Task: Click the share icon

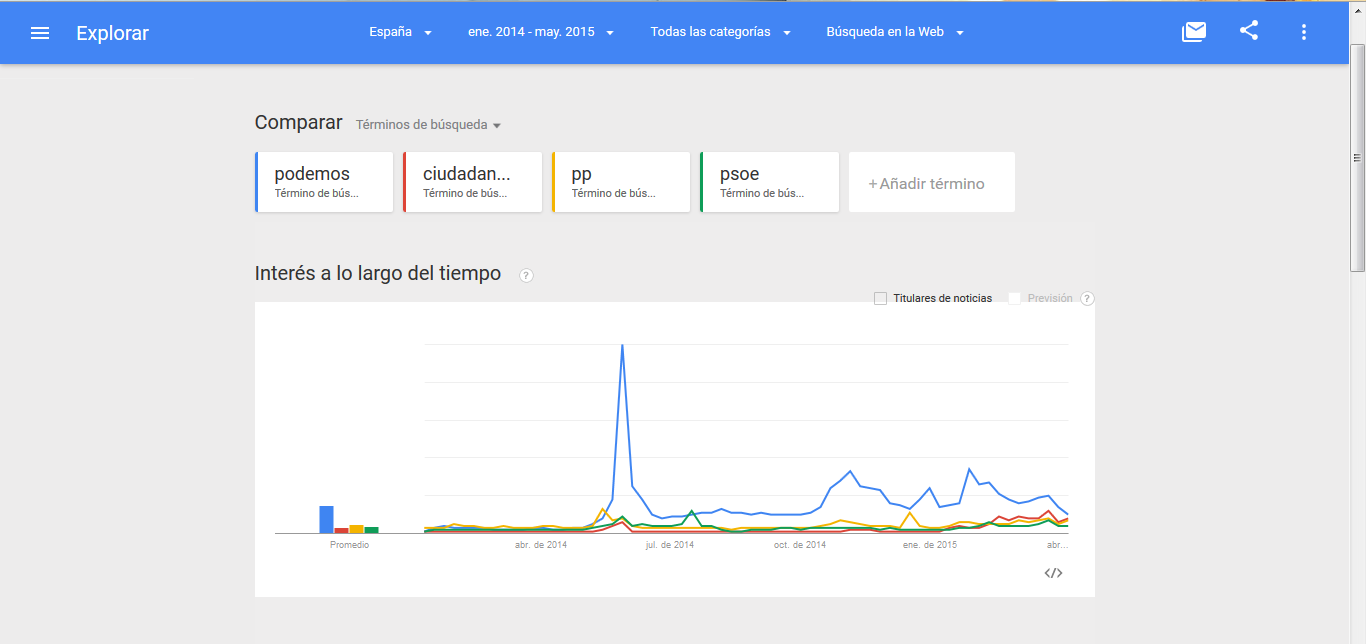Action: coord(1249,31)
